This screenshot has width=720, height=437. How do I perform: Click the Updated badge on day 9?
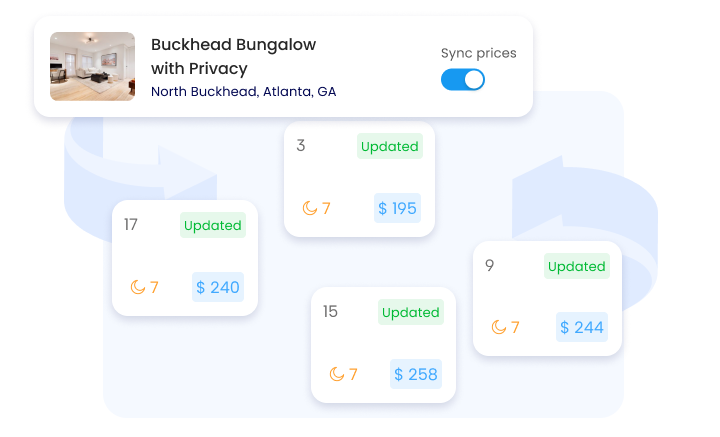pyautogui.click(x=576, y=266)
